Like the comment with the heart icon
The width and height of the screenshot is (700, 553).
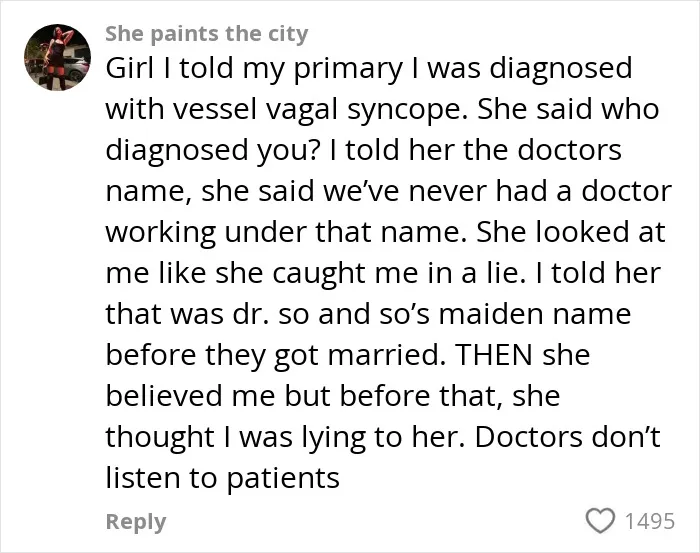point(600,520)
